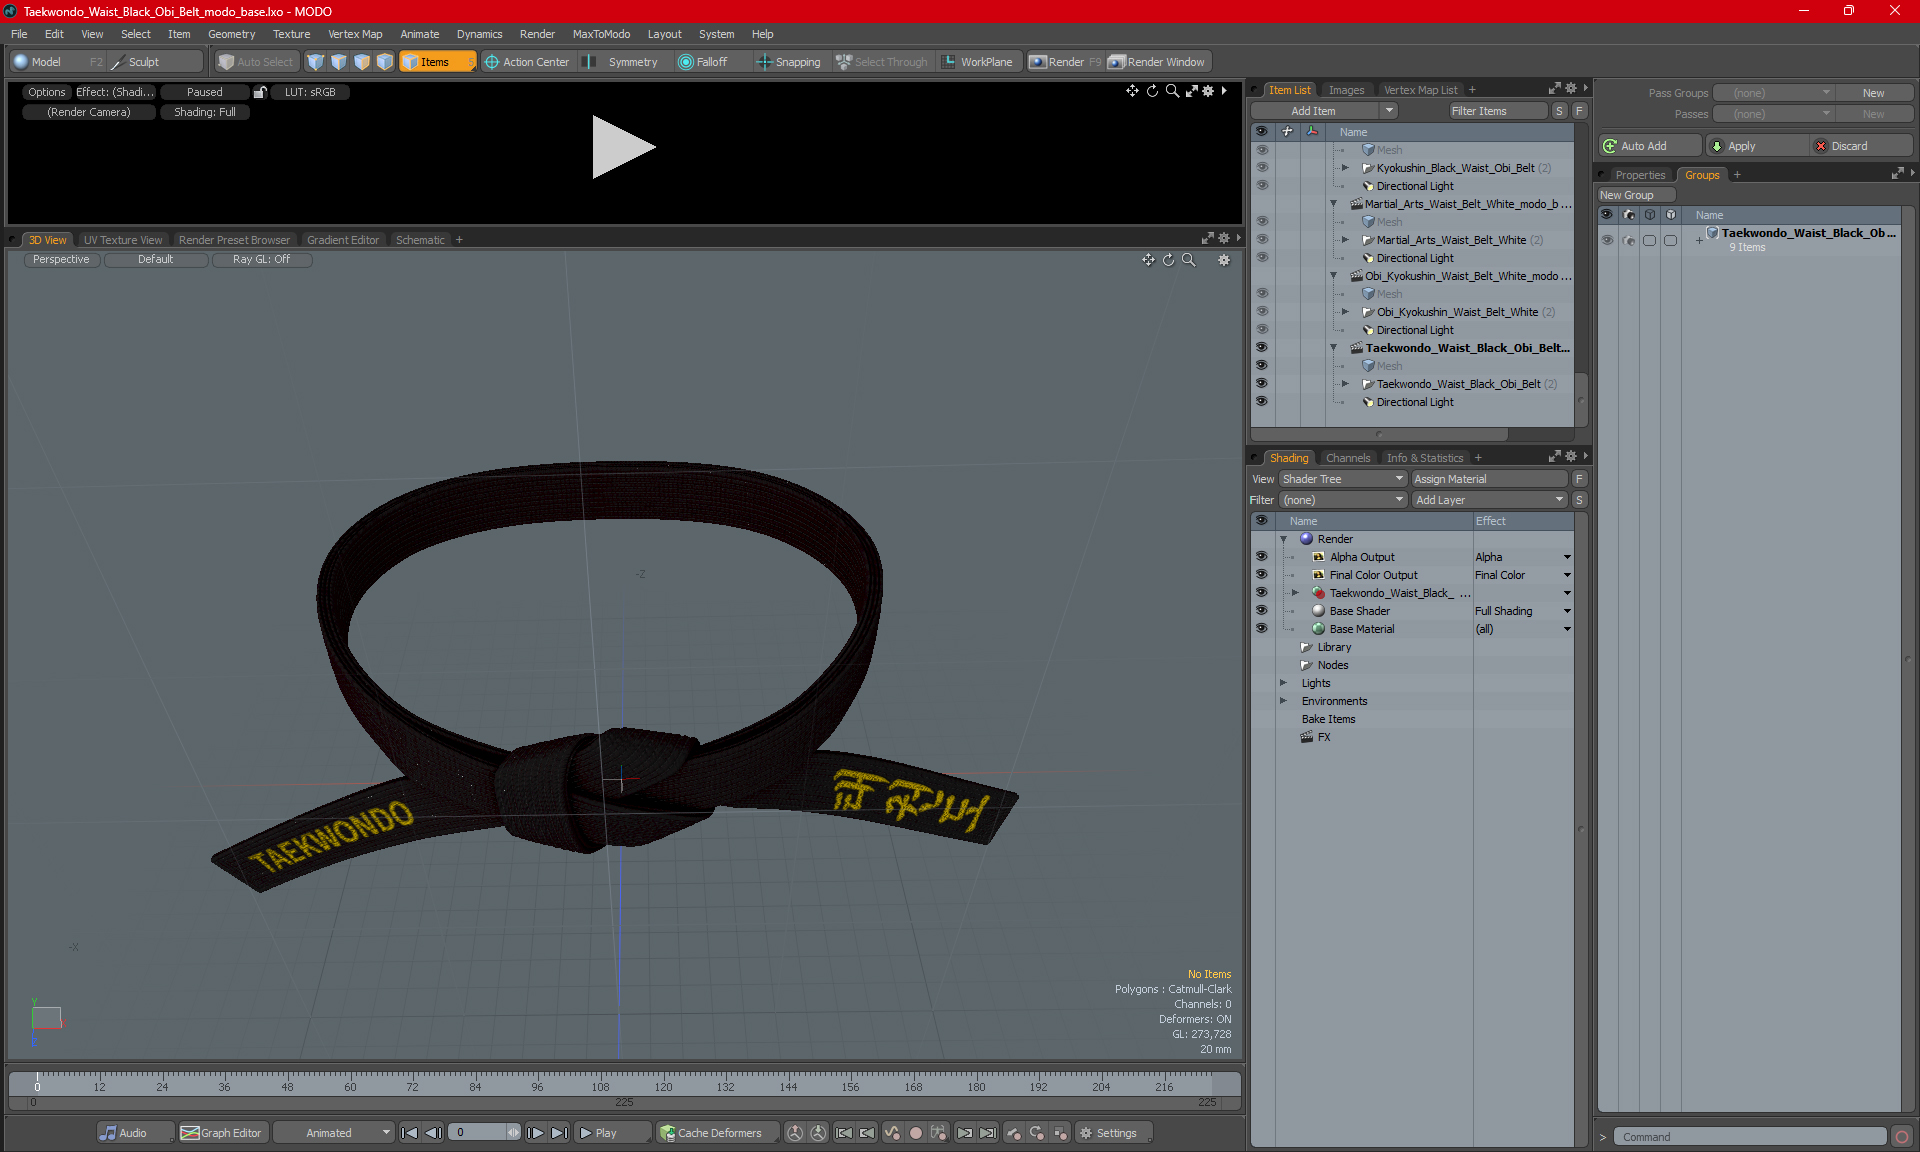Toggle visibility of Taekwondo_Waist_Black_Obi_Belt scene
The width and height of the screenshot is (1920, 1152).
[x=1261, y=348]
